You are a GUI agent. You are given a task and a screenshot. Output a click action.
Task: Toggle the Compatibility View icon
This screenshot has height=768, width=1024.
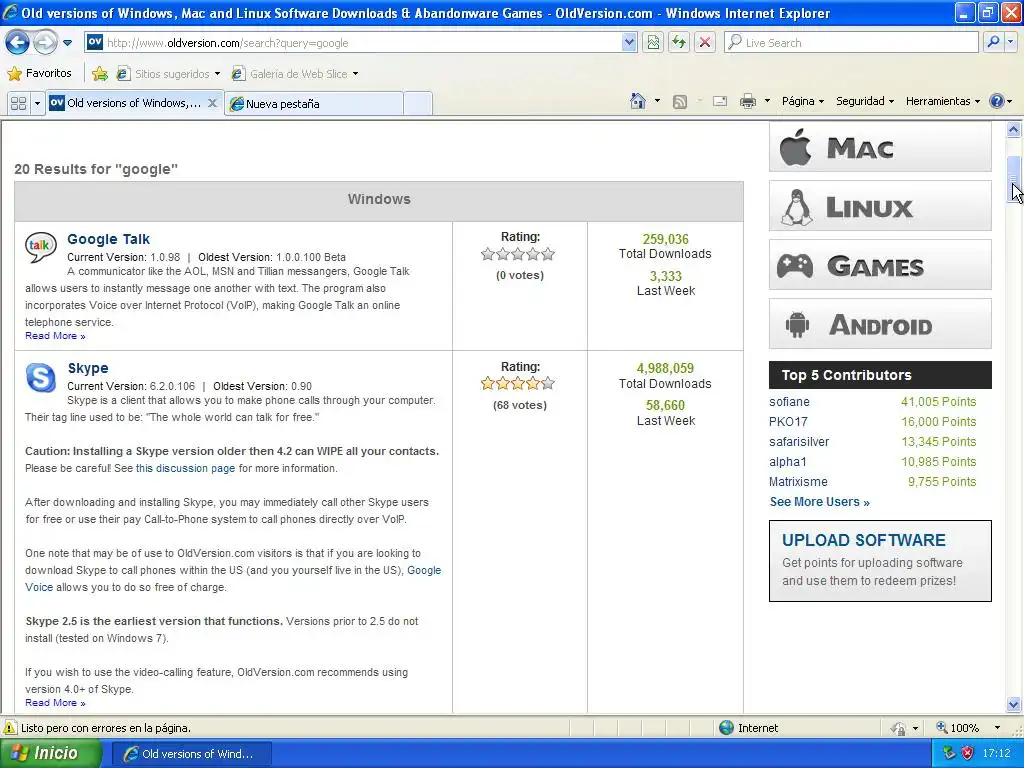(x=653, y=43)
